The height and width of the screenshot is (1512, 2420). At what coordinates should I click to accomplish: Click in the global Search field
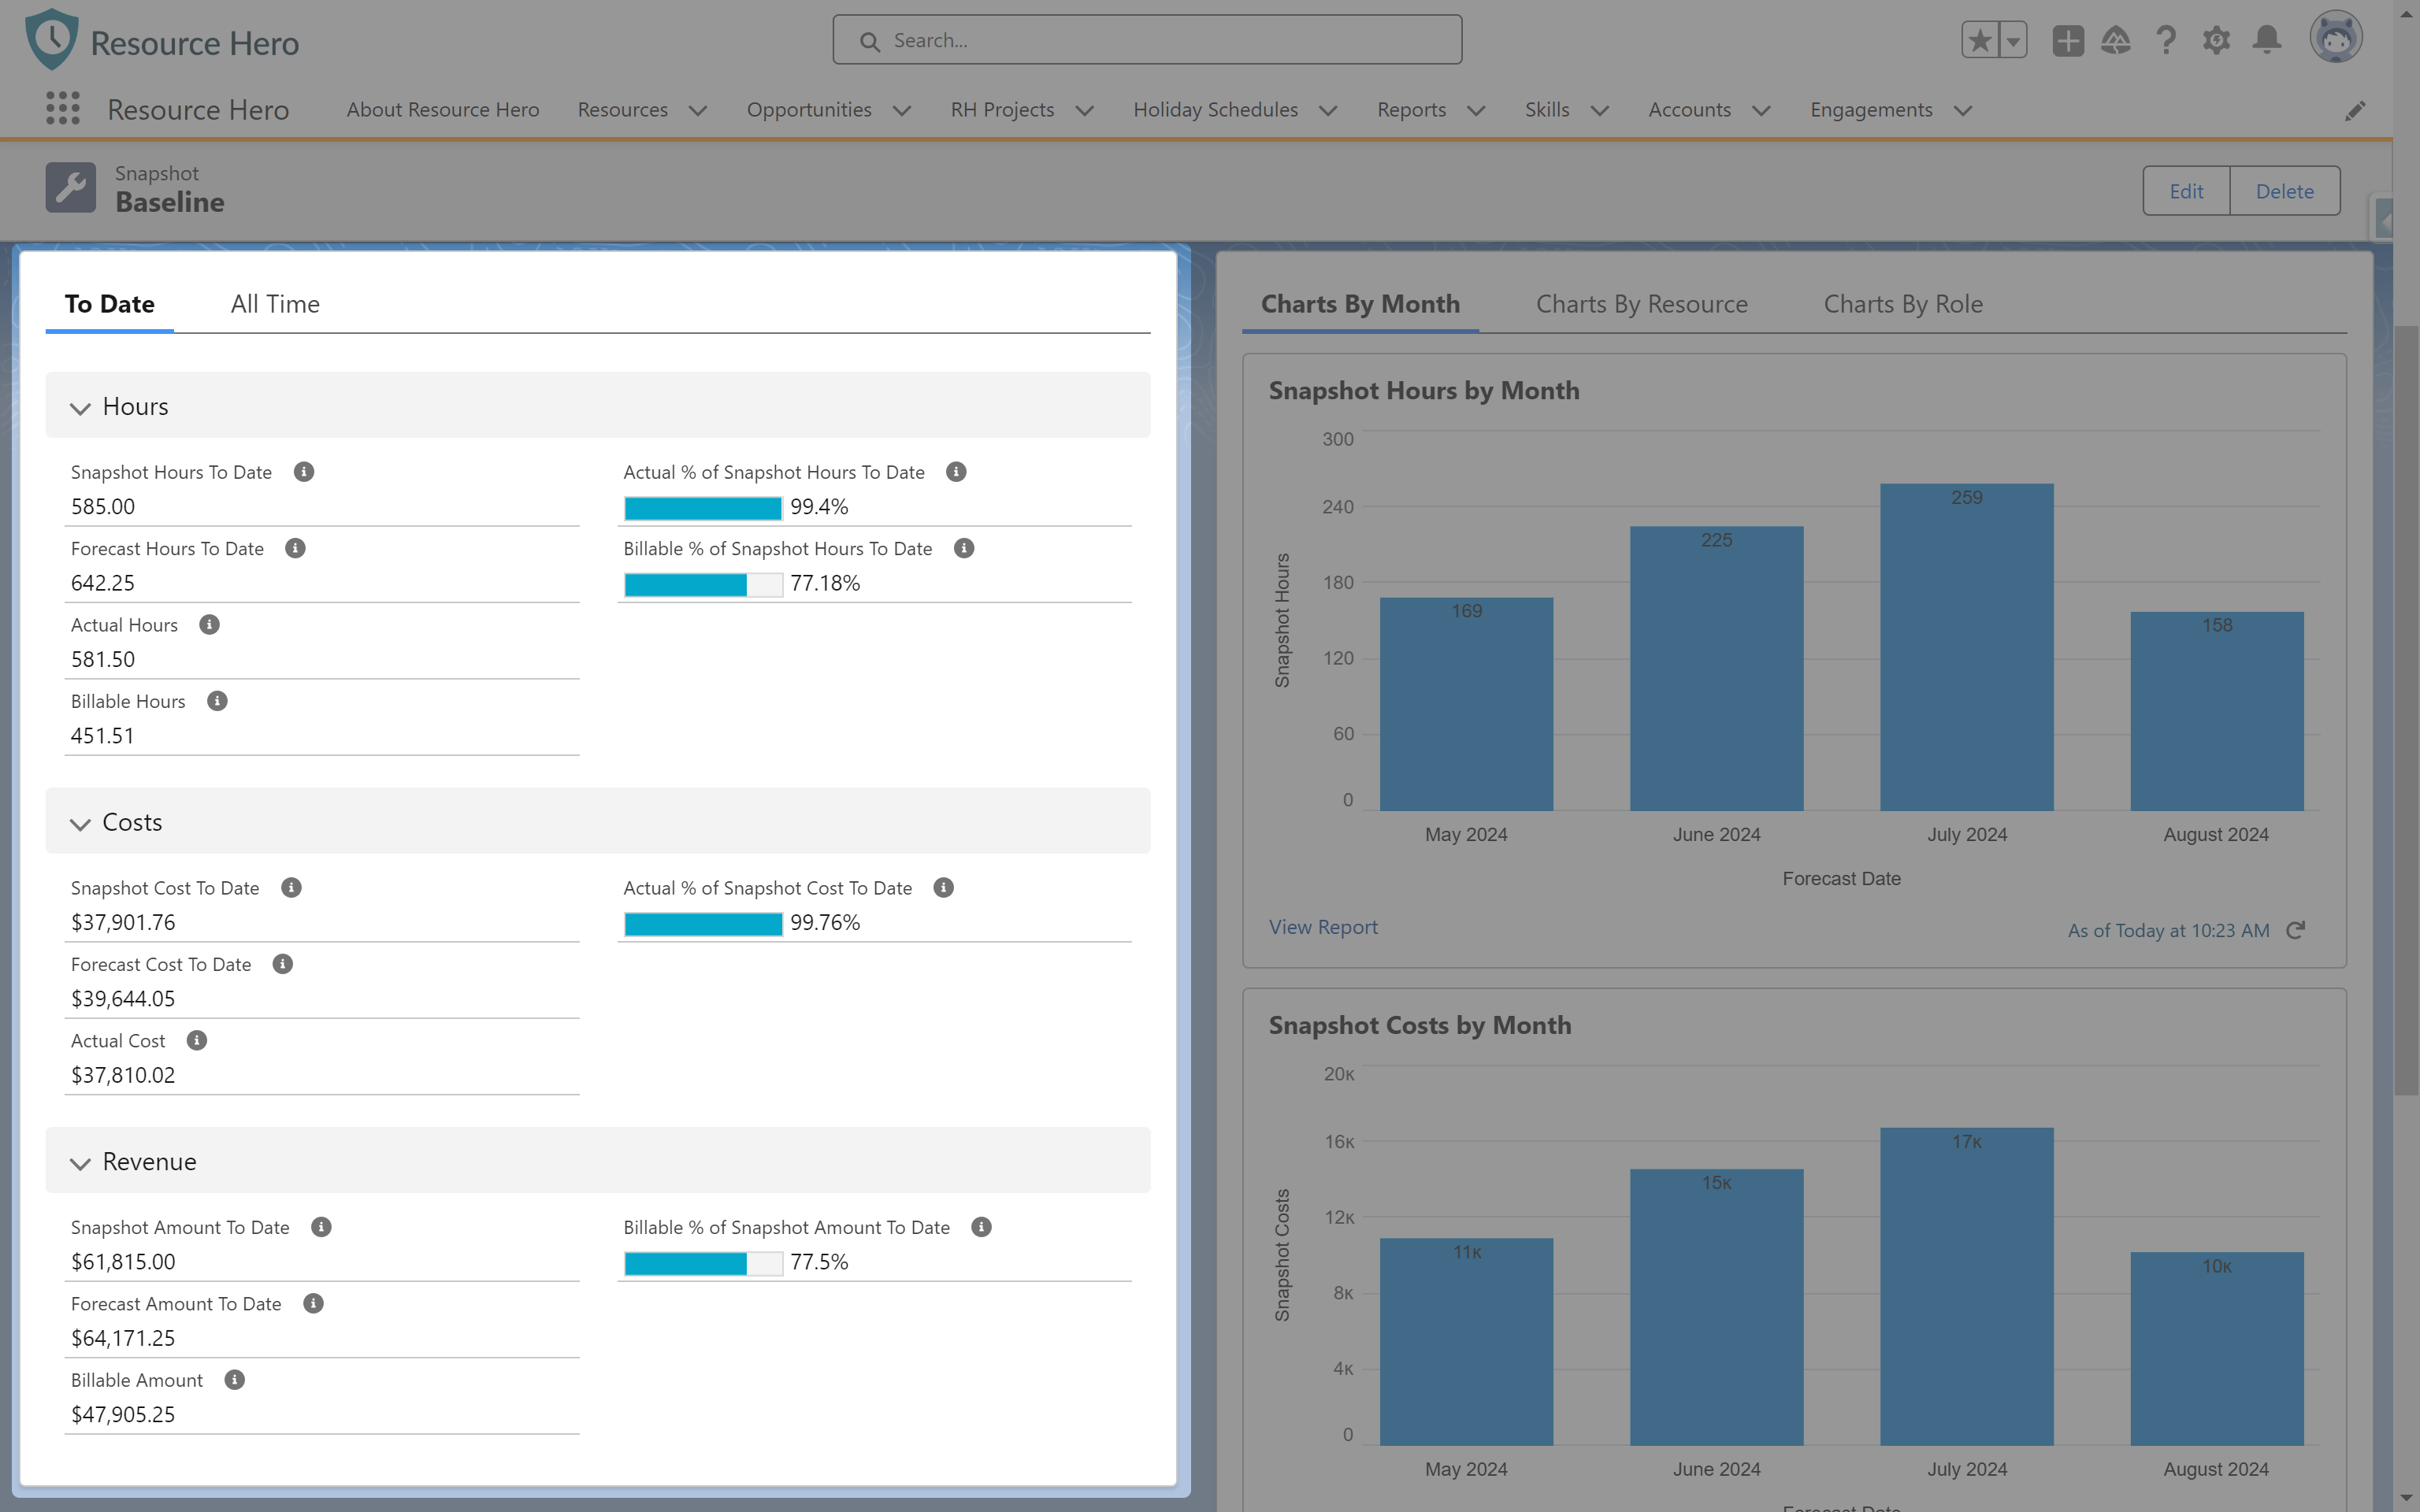tap(1147, 40)
